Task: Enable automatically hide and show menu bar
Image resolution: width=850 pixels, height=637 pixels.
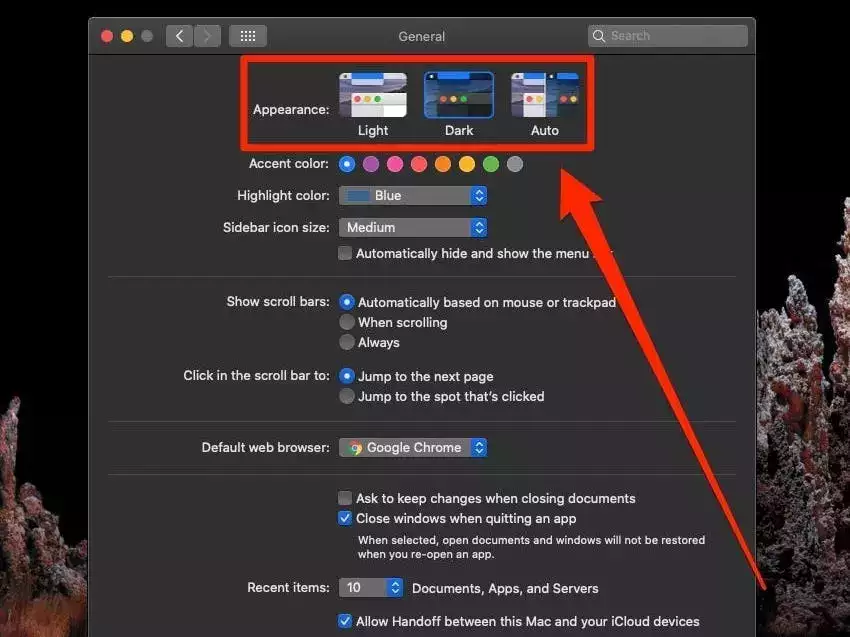Action: tap(345, 254)
